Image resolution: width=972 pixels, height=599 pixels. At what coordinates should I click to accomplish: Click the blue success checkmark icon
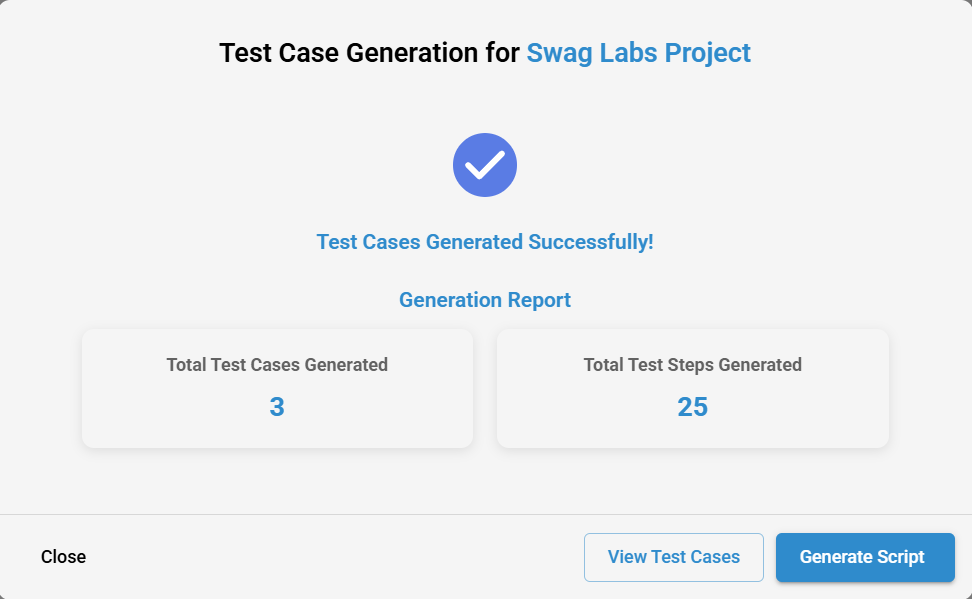[485, 165]
